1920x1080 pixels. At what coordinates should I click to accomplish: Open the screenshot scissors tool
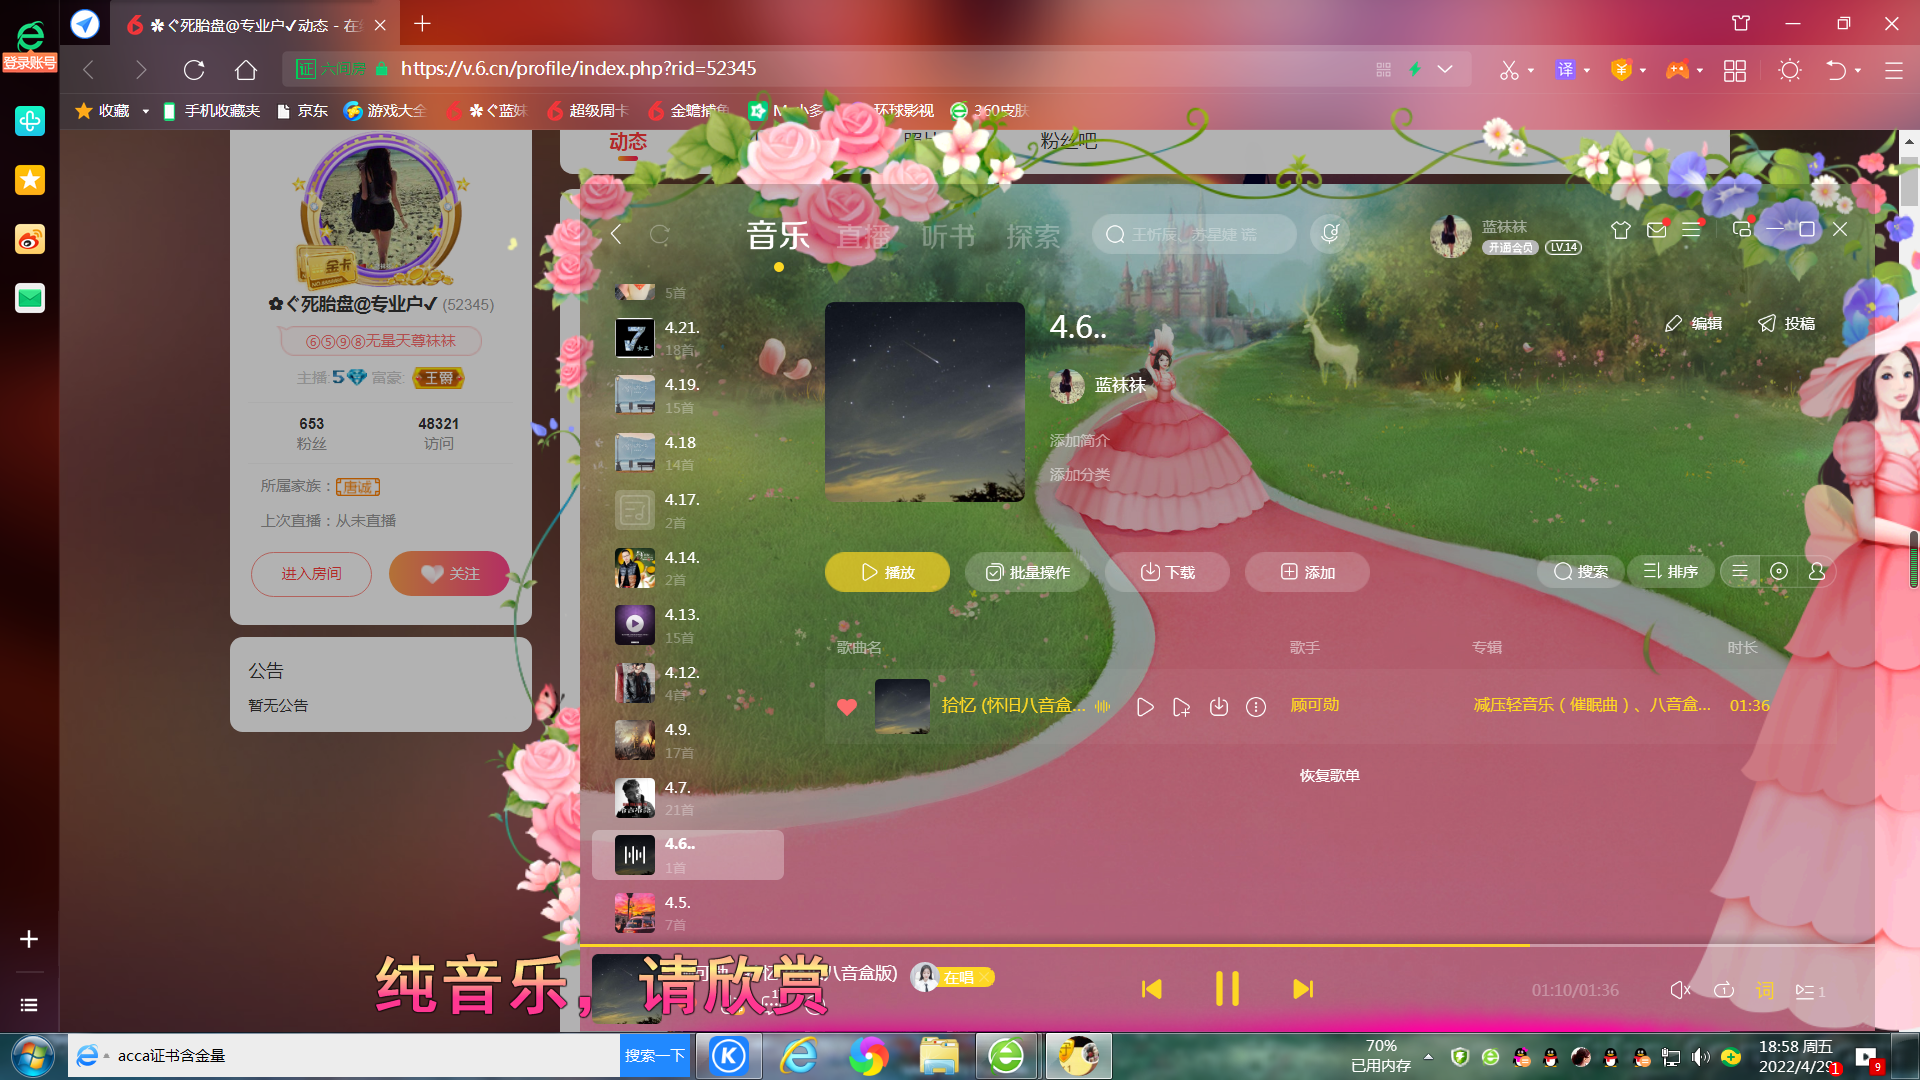[1509, 70]
